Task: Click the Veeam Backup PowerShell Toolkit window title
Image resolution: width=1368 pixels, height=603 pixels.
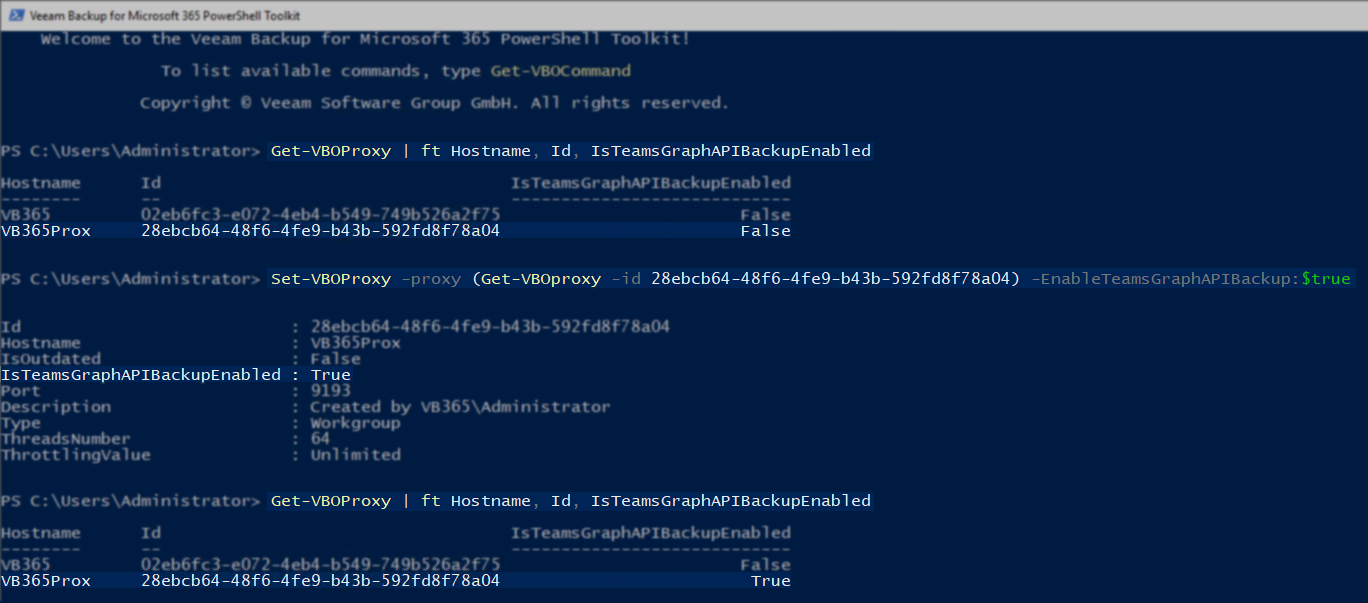Action: pyautogui.click(x=165, y=15)
